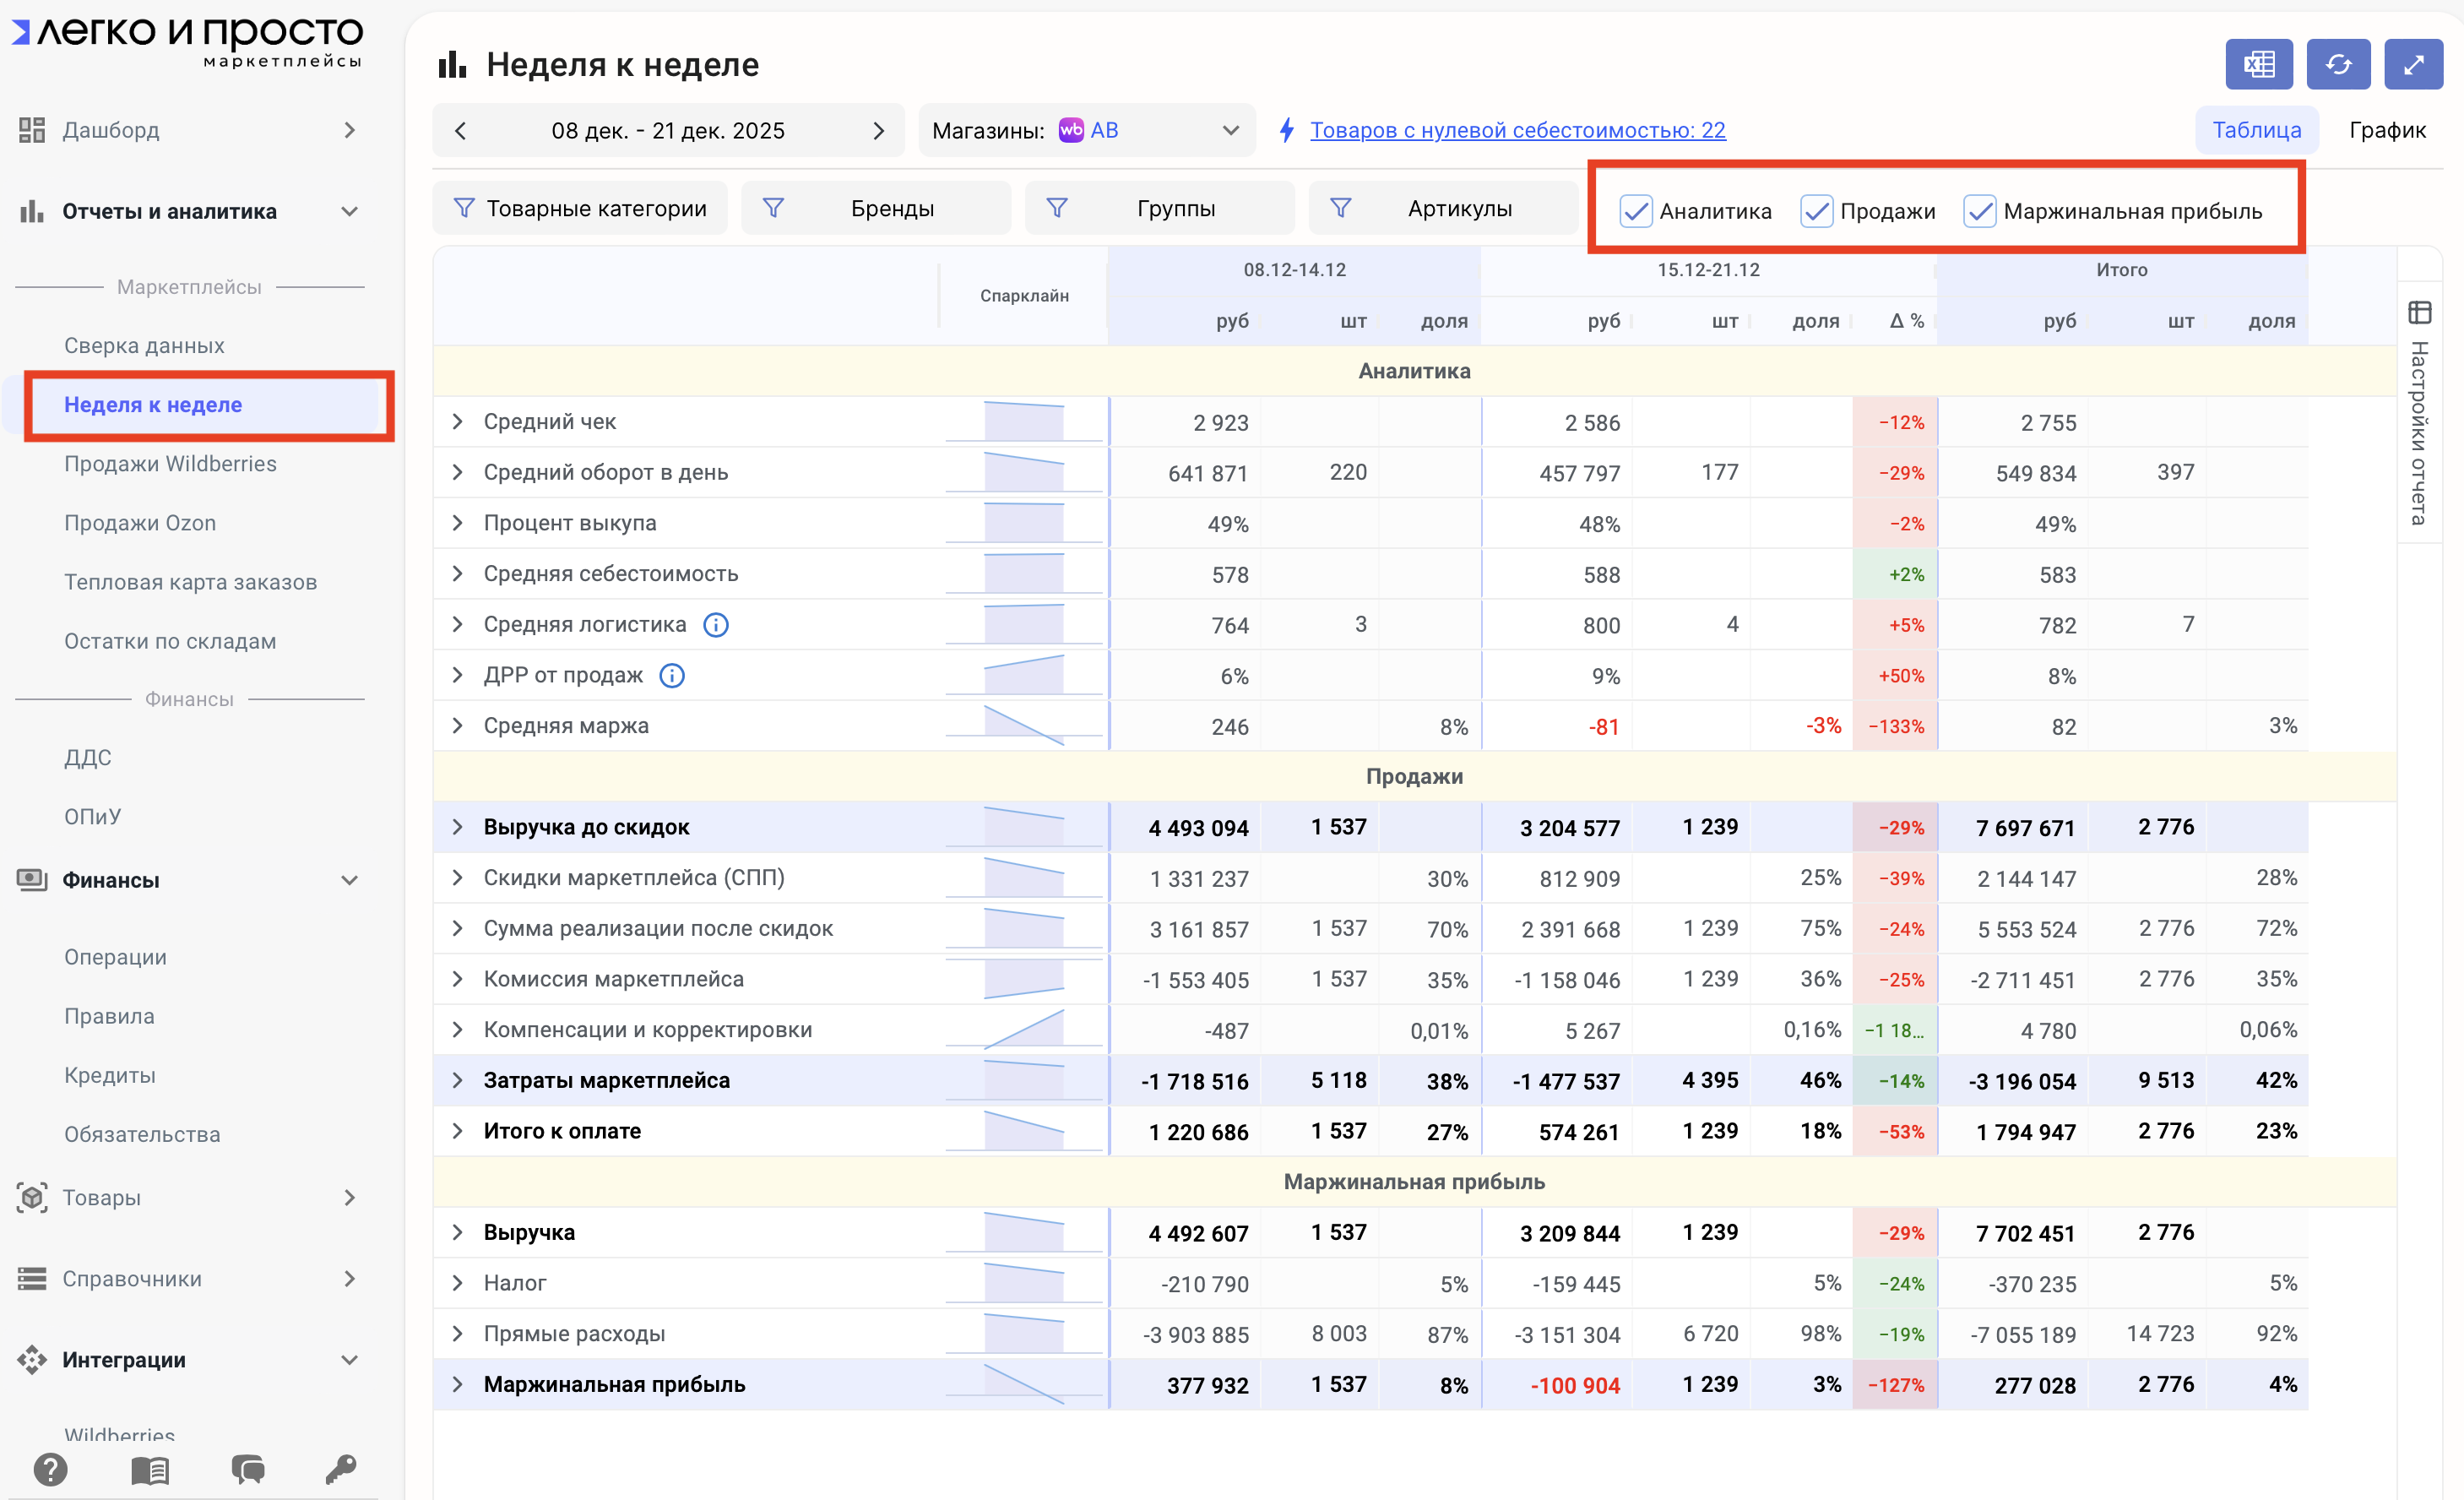Viewport: 2464px width, 1500px height.
Task: Toggle the Продажи checkbox
Action: click(x=1816, y=211)
